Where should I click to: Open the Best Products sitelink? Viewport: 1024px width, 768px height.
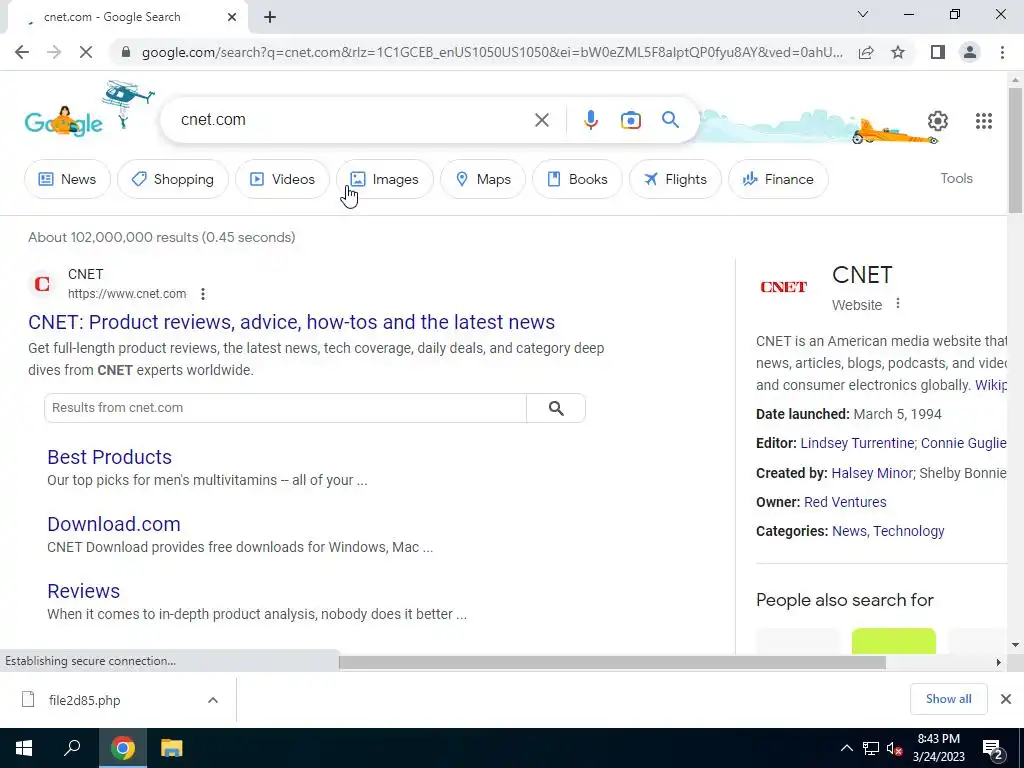[x=109, y=457]
